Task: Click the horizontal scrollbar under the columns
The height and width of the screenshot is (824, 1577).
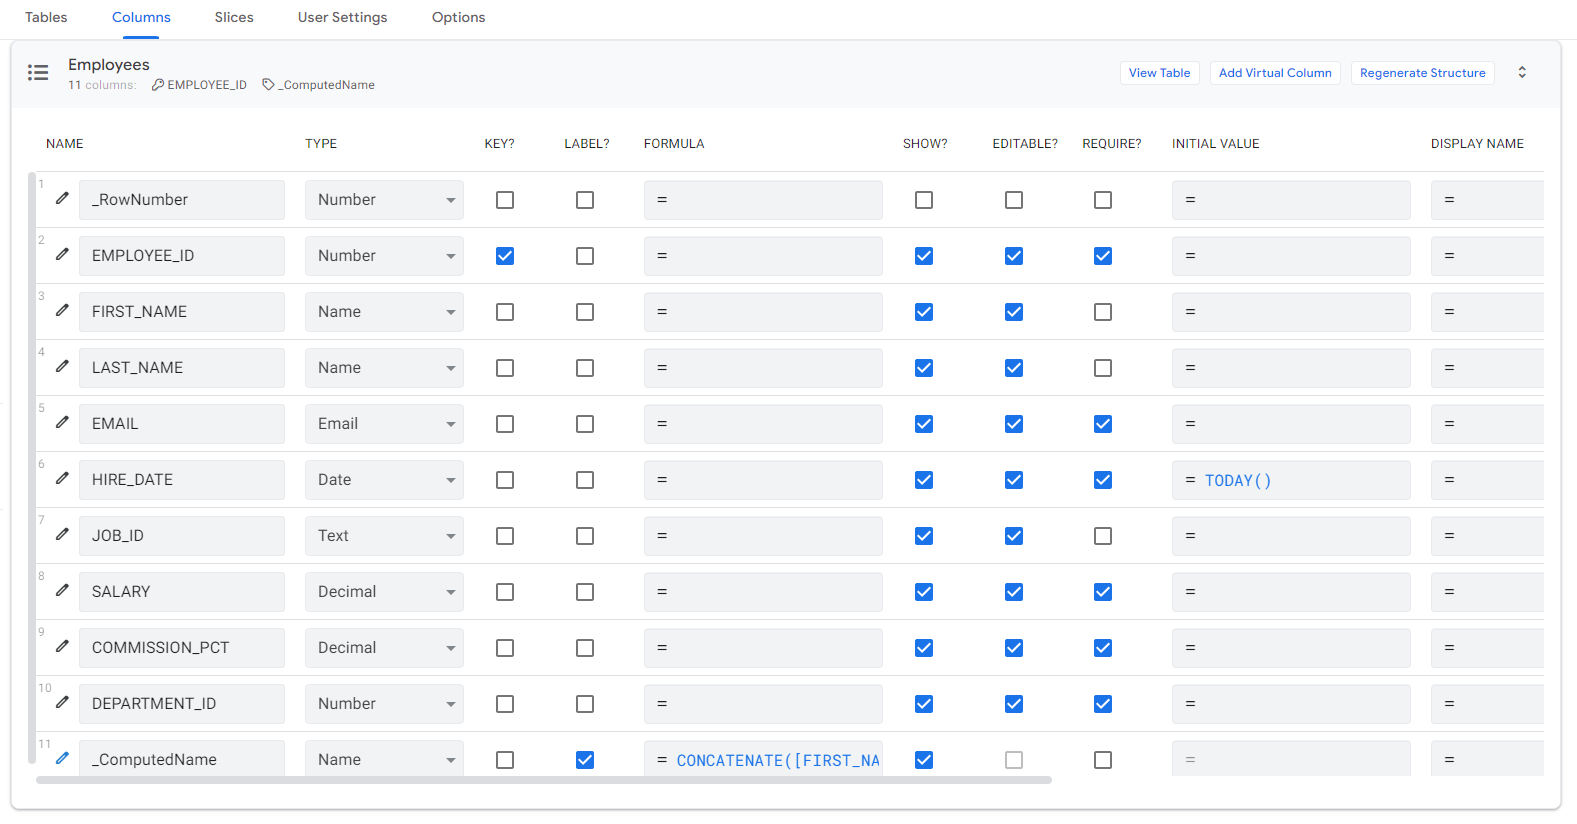Action: coord(544,780)
